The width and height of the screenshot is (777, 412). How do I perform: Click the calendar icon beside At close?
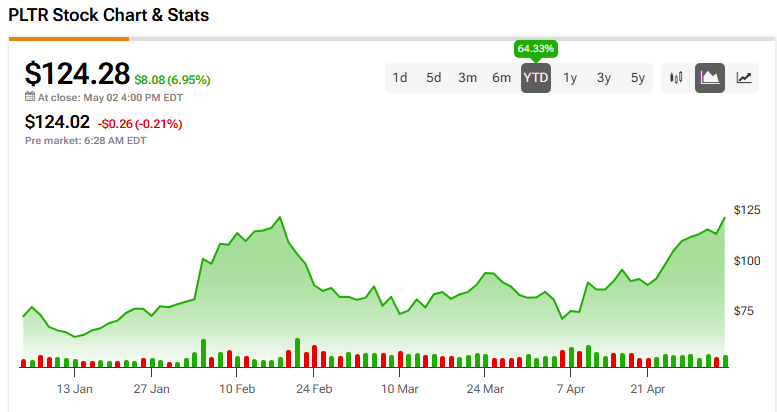click(x=30, y=97)
